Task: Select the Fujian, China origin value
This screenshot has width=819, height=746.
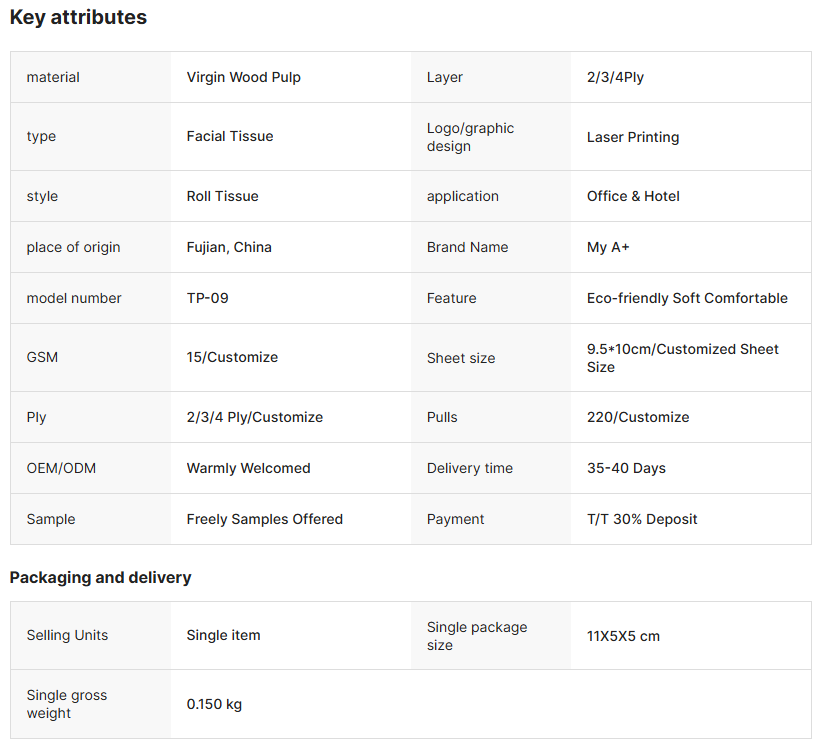Action: coord(229,247)
